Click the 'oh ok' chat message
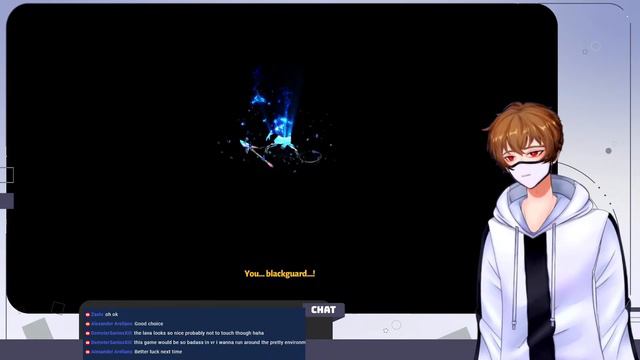Image resolution: width=640 pixels, height=360 pixels. pos(111,314)
